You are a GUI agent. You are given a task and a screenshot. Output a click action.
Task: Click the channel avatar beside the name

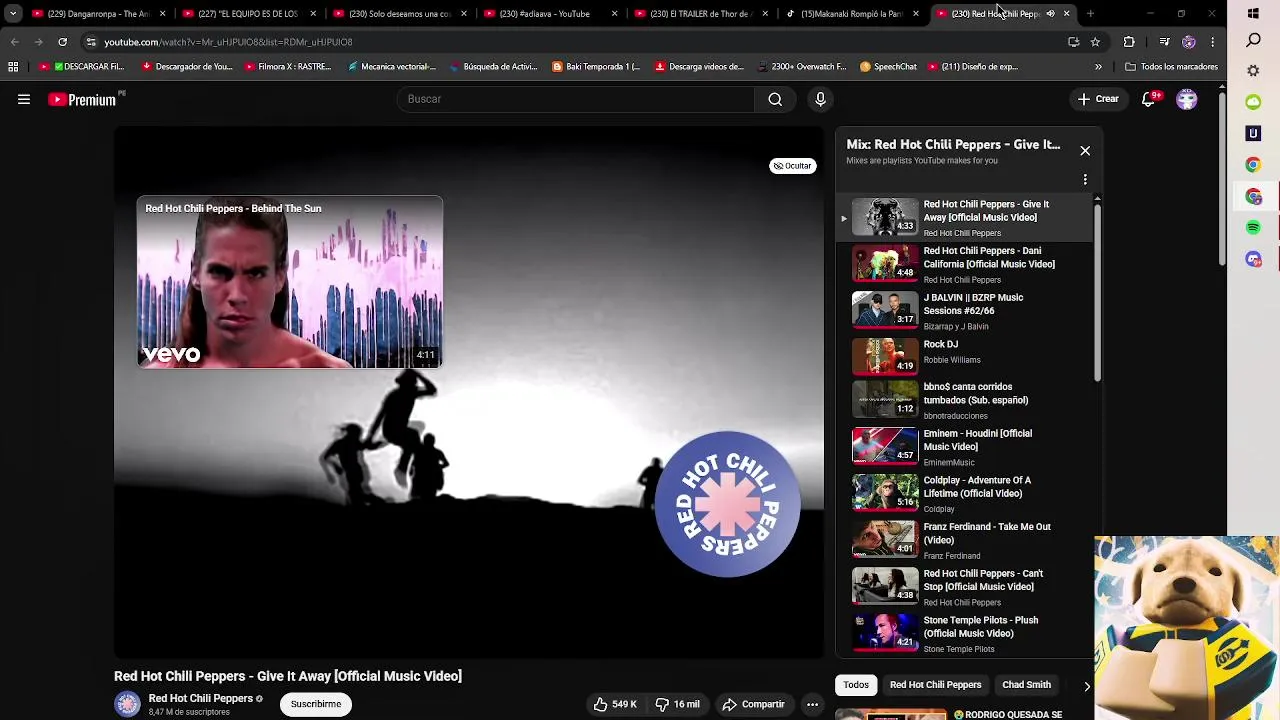coord(127,704)
